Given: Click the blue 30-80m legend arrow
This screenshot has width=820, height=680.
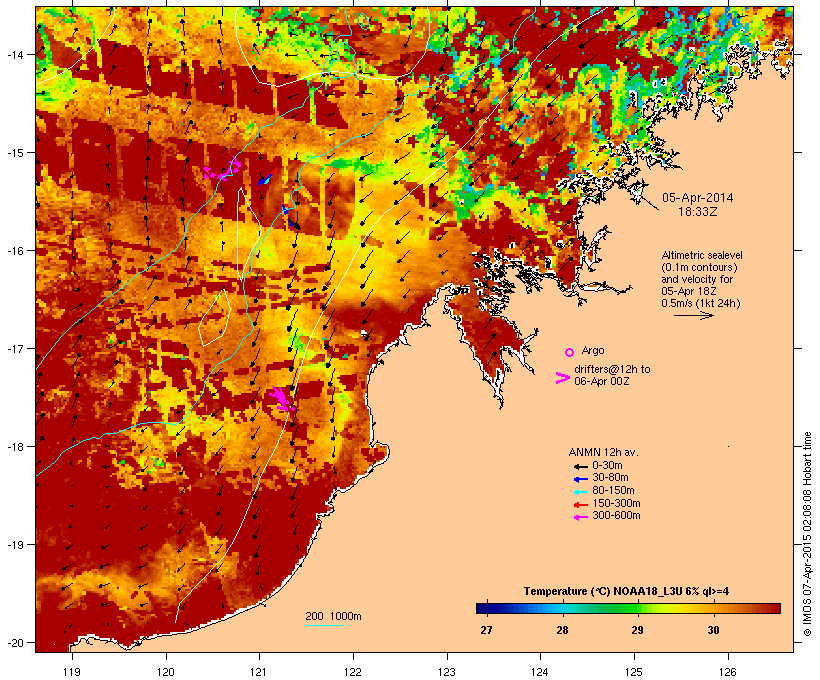Looking at the screenshot, I should pos(580,479).
